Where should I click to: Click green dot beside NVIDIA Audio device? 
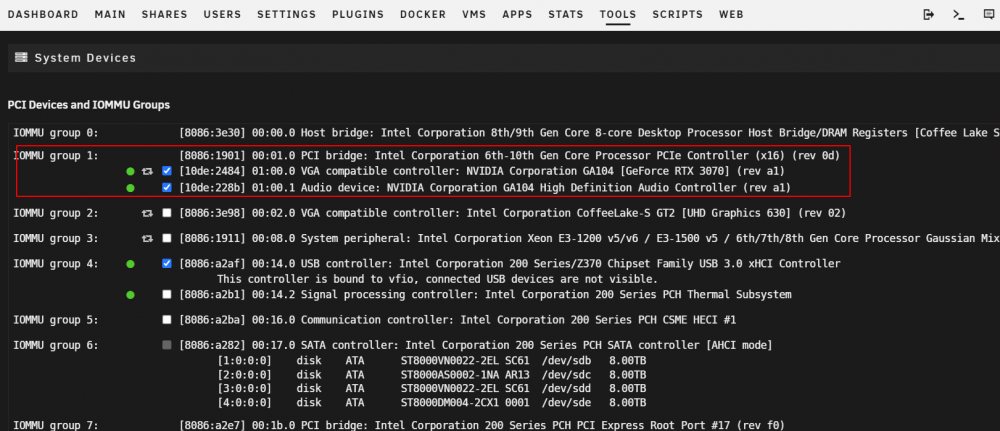tap(131, 188)
